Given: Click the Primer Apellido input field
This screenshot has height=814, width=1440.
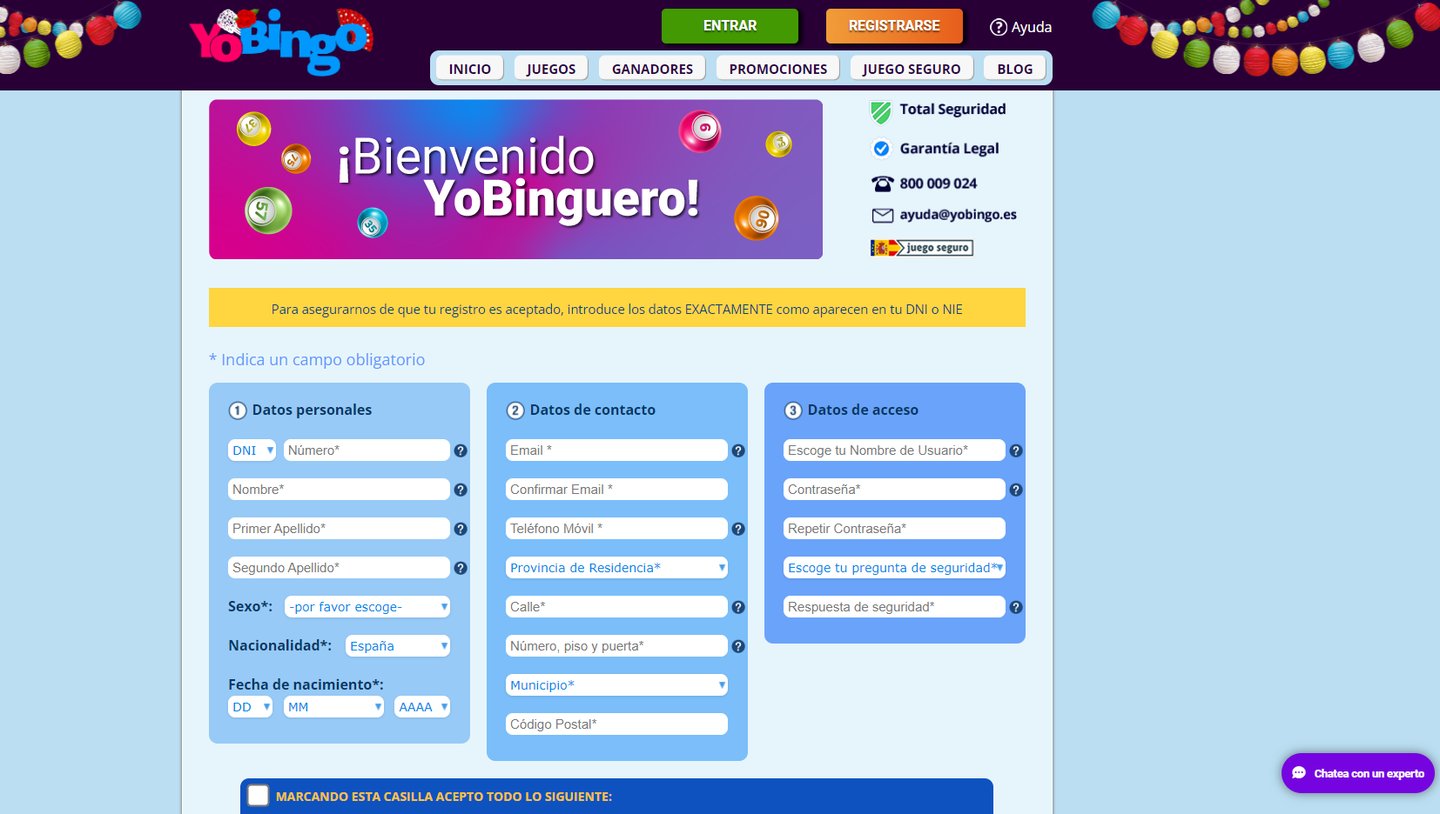Looking at the screenshot, I should pyautogui.click(x=339, y=528).
